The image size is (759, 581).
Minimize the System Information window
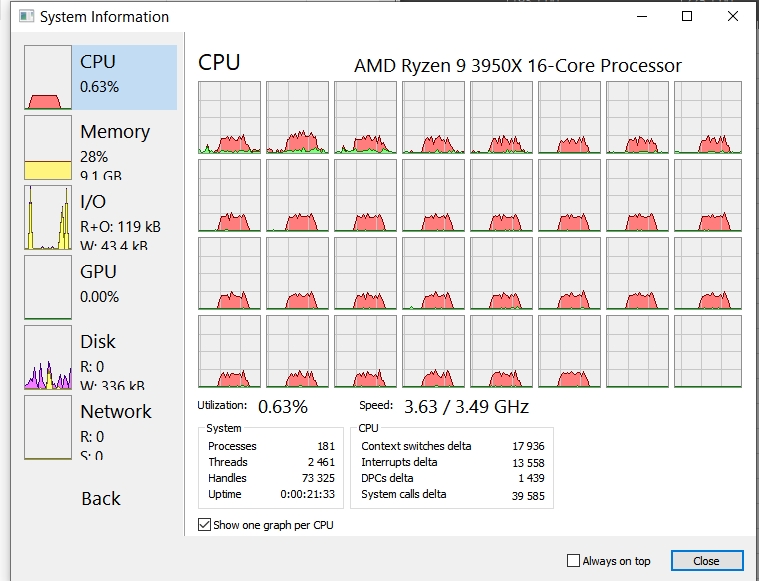click(640, 17)
